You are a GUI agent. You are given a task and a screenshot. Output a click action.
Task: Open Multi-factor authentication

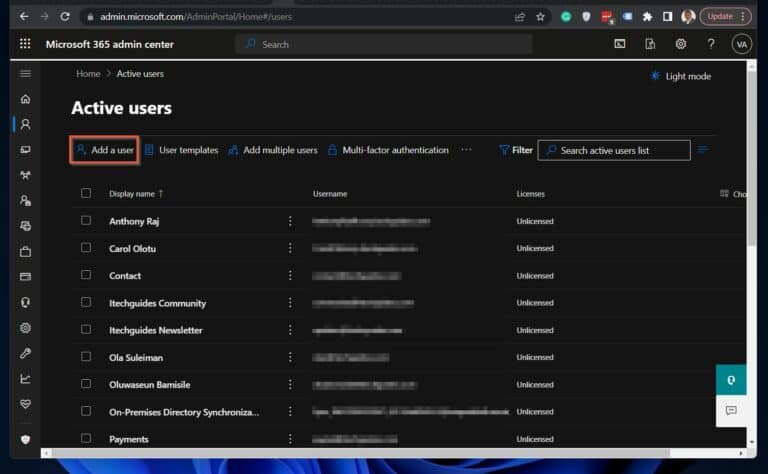pos(388,150)
